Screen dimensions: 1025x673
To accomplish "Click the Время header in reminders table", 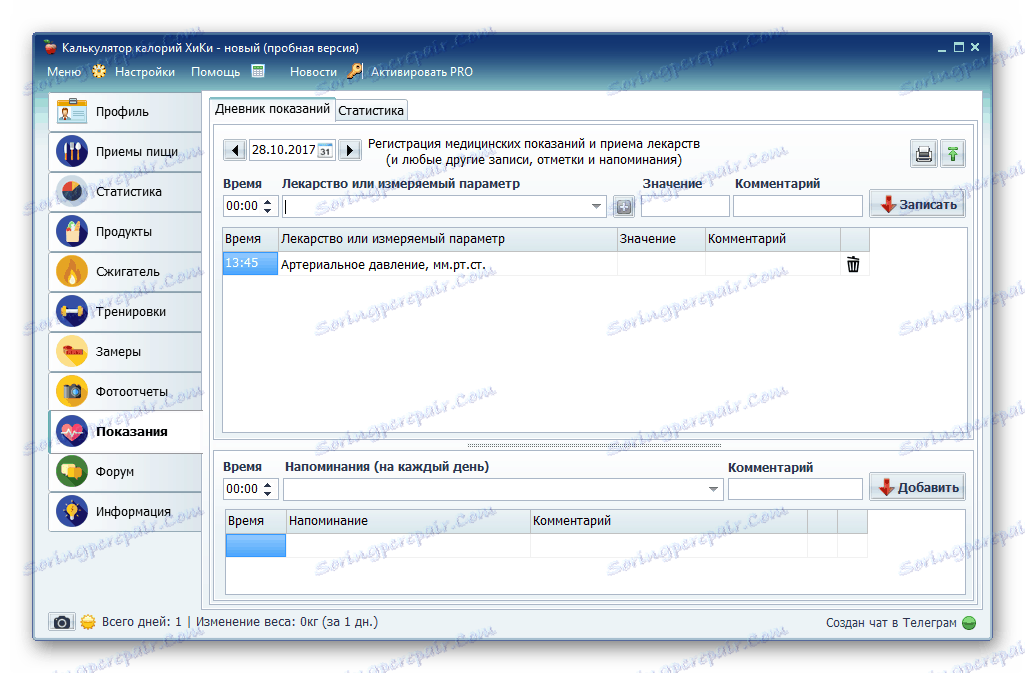I will click(x=256, y=521).
